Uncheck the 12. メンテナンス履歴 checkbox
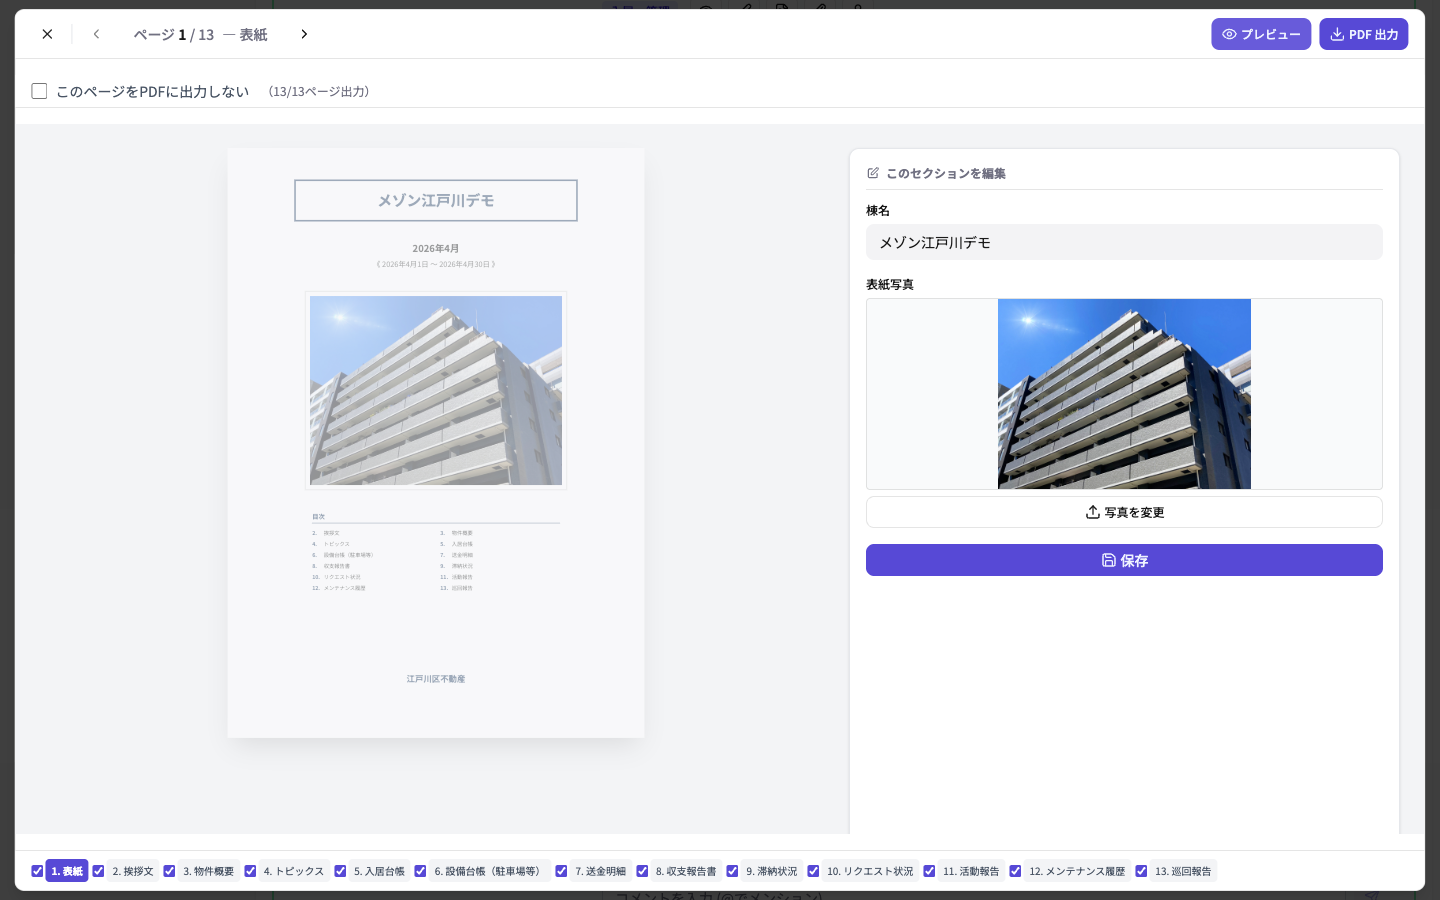 point(1015,871)
